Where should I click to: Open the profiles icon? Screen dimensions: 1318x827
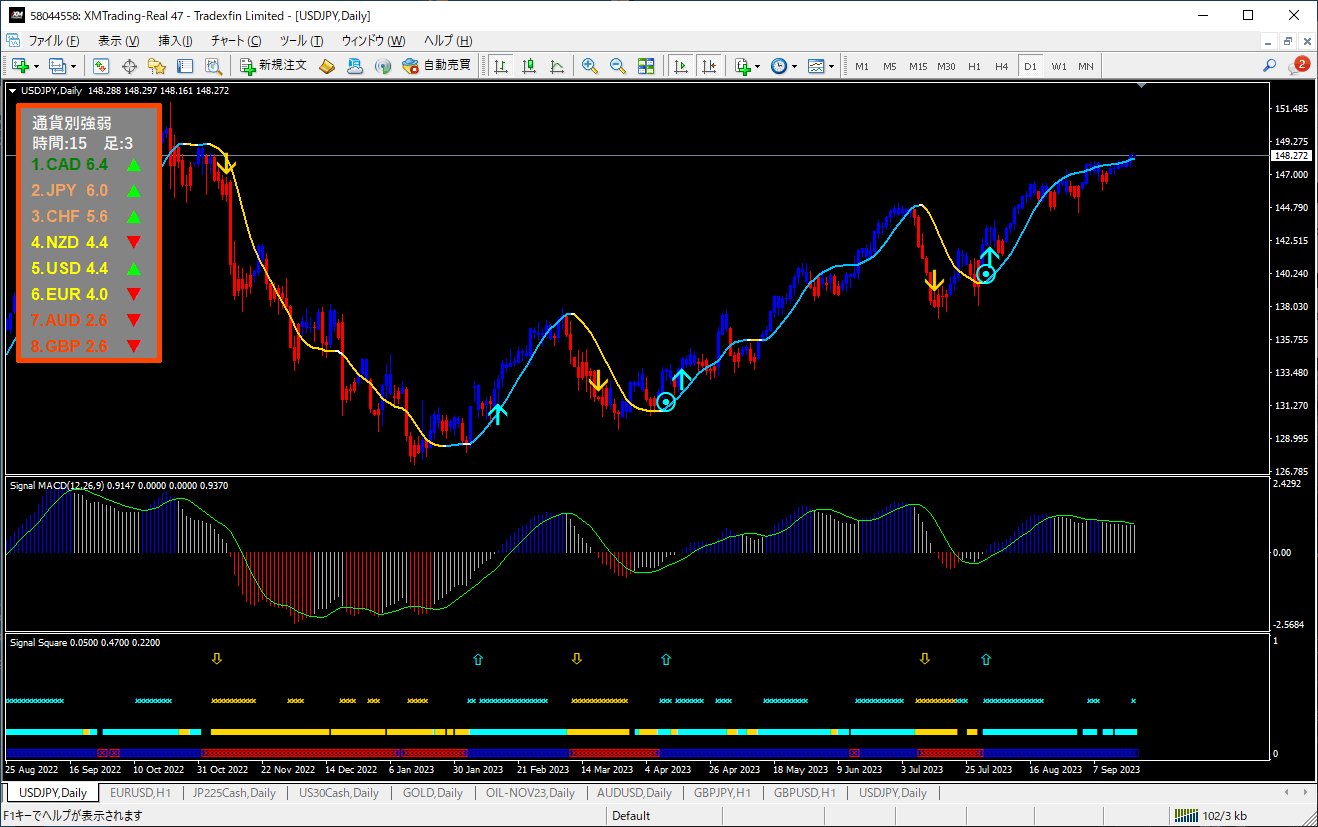coord(57,66)
